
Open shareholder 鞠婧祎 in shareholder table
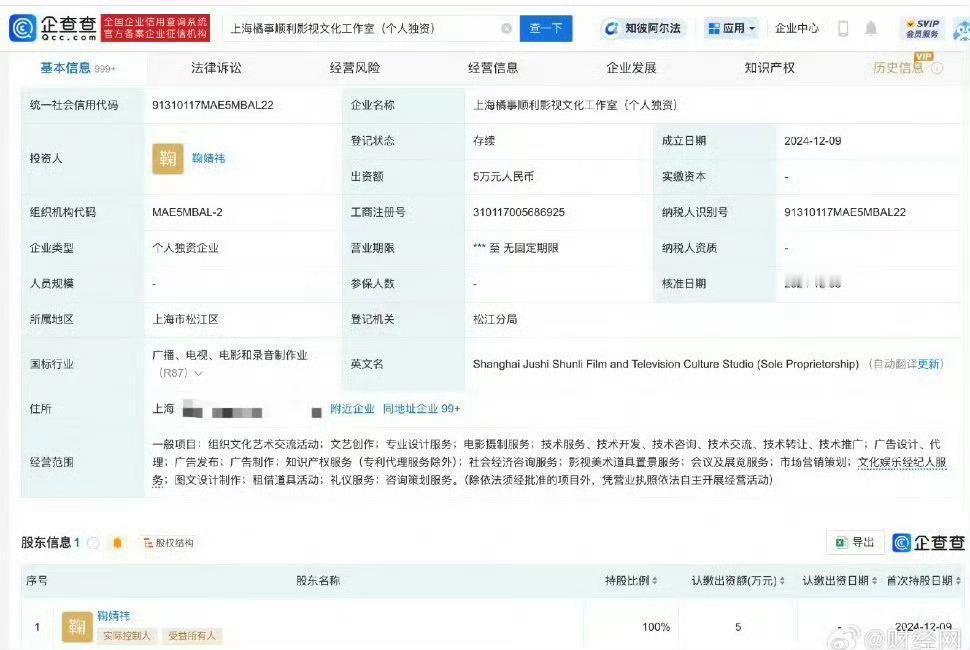[x=114, y=616]
